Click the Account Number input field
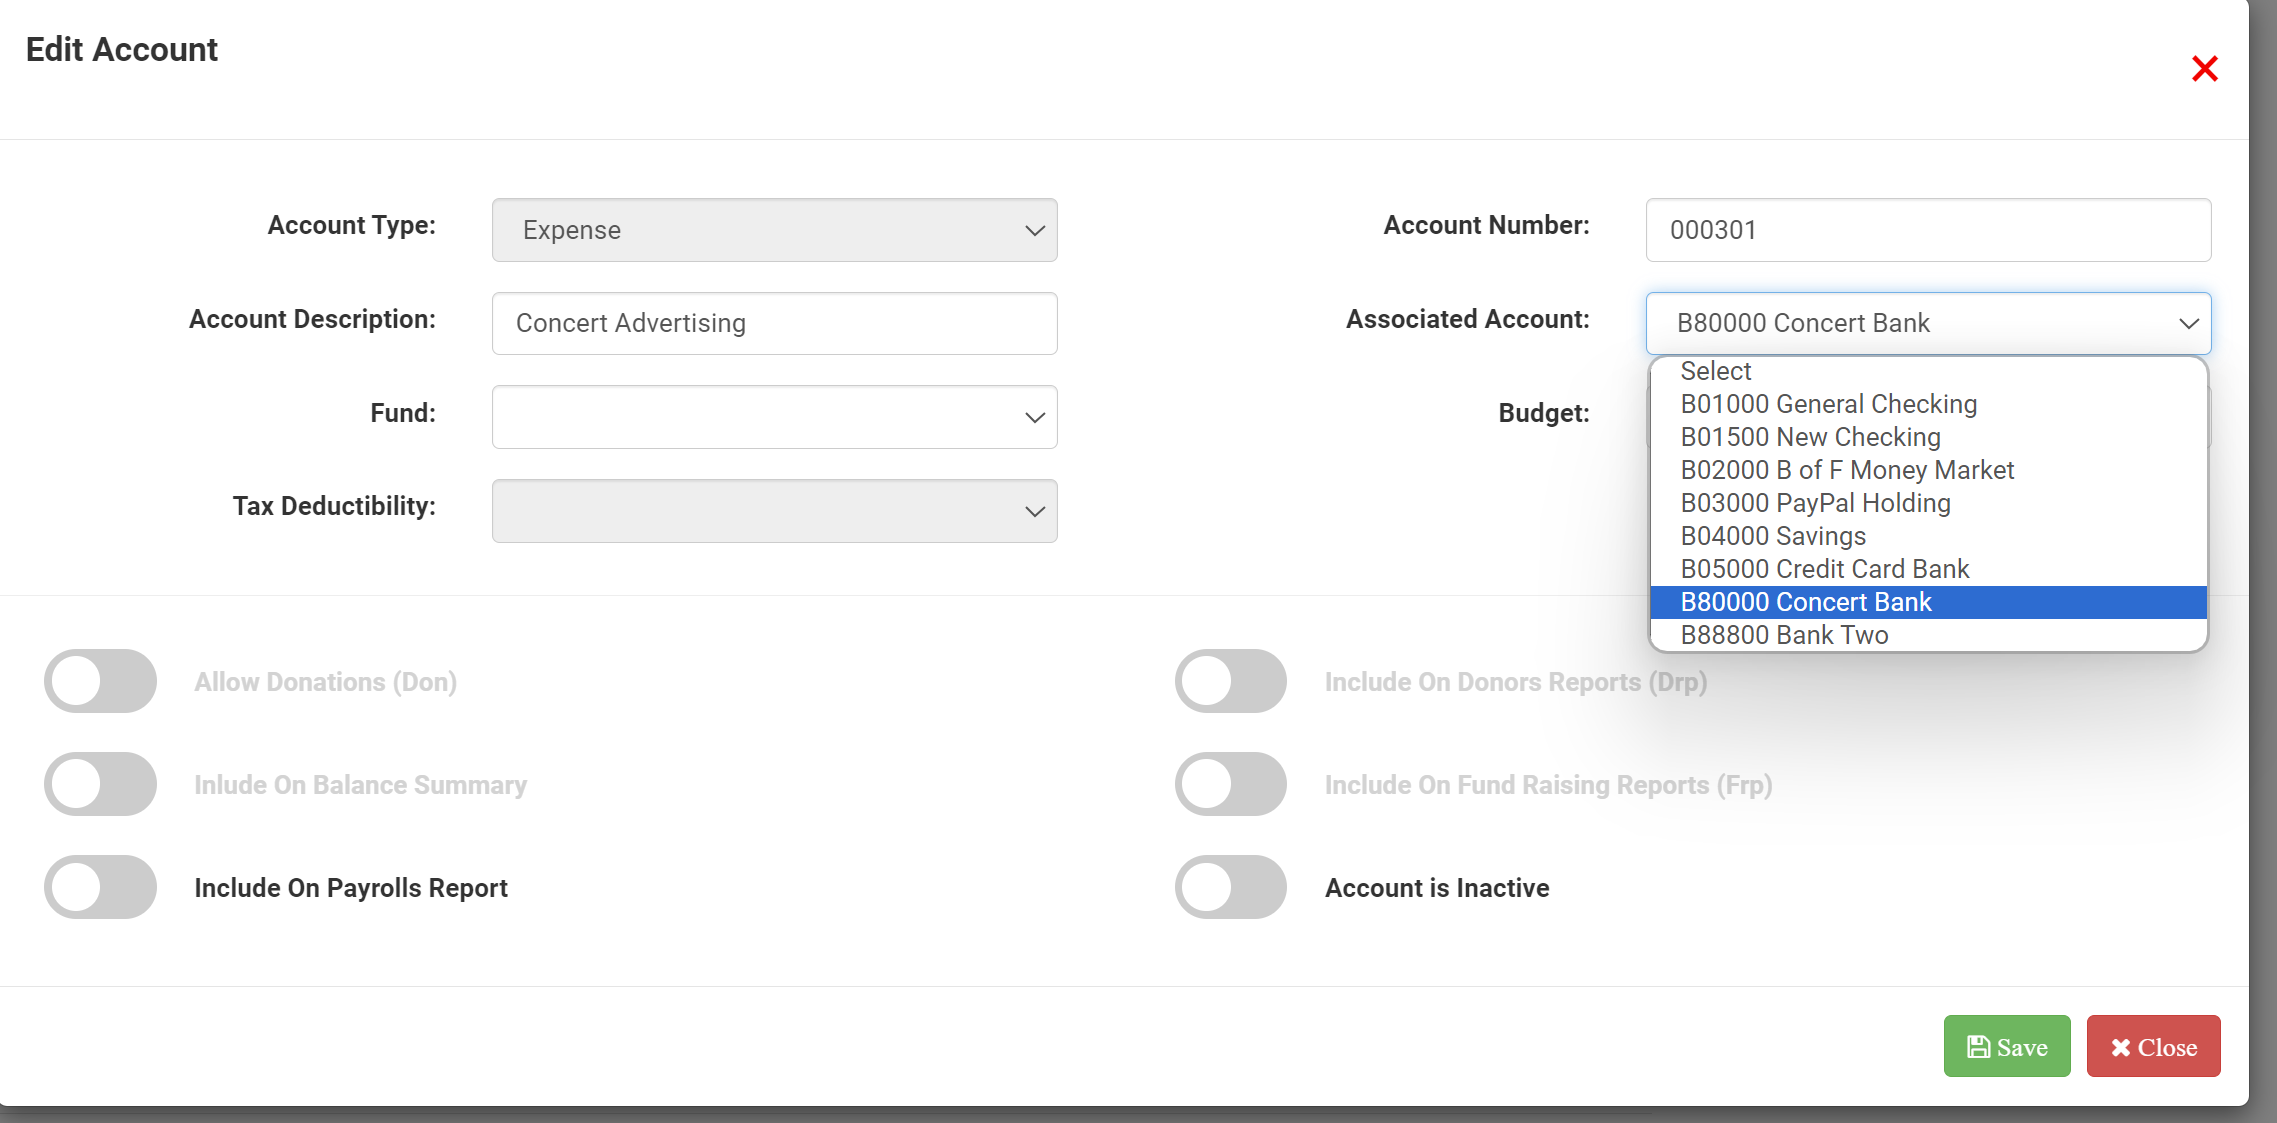 point(1927,230)
